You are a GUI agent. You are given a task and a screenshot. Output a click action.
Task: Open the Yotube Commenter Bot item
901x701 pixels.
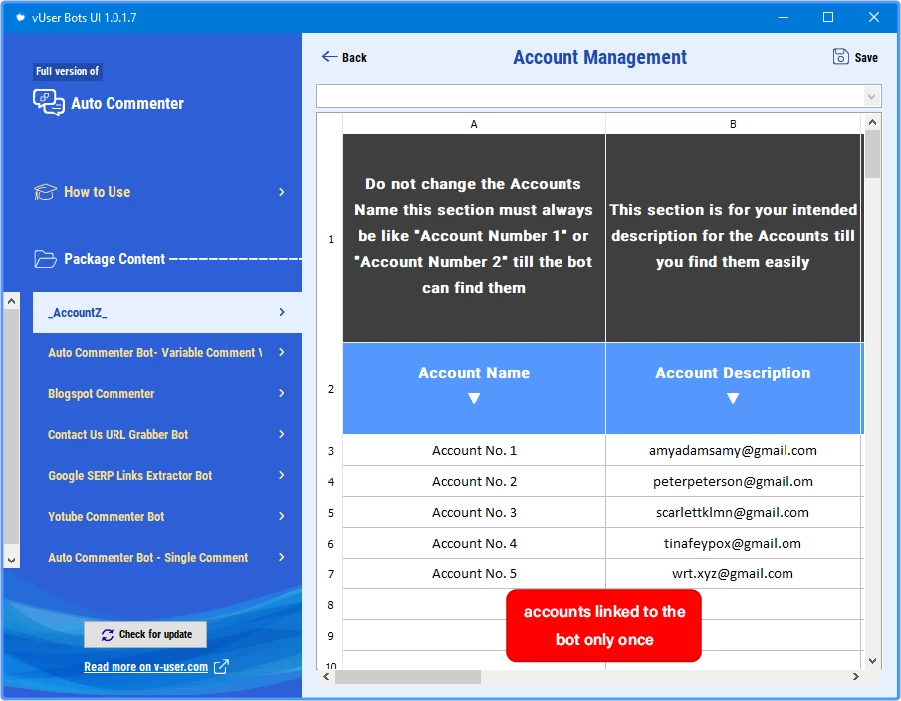coord(167,516)
